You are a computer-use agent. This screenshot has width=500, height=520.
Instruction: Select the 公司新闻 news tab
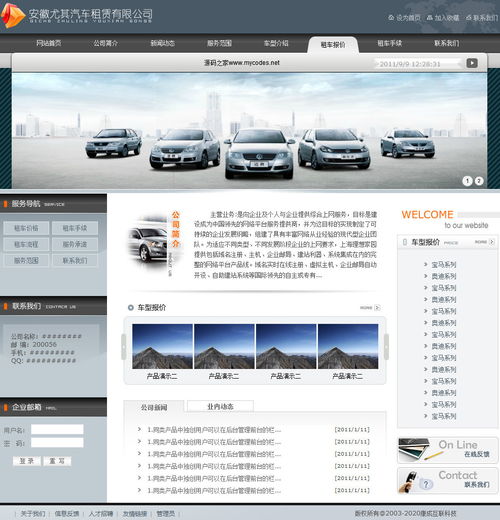[154, 407]
